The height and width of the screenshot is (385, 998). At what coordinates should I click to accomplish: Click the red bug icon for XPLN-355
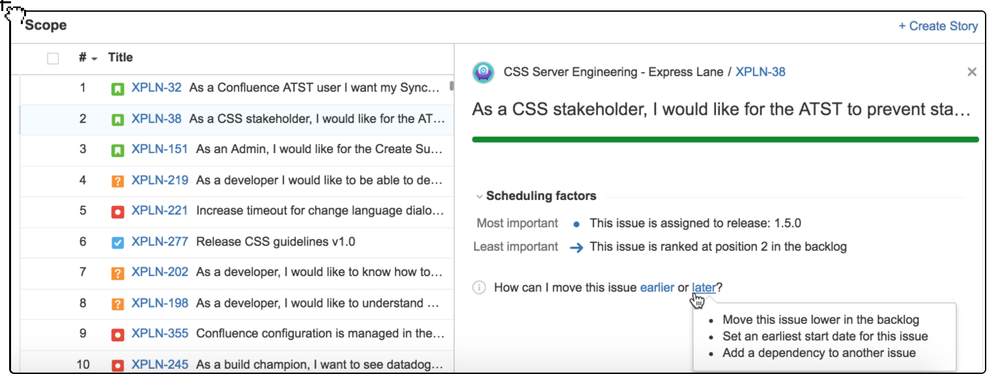(x=117, y=334)
